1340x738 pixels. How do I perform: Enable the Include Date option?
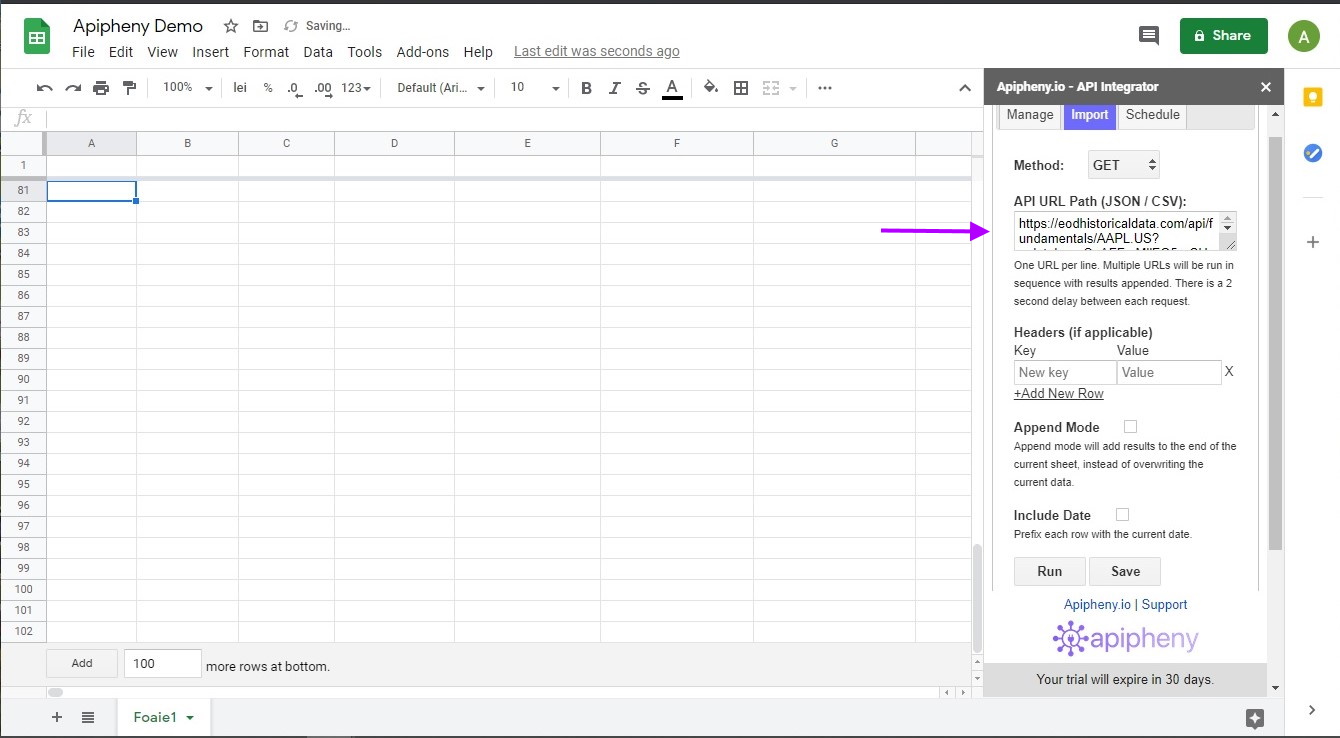coord(1122,514)
